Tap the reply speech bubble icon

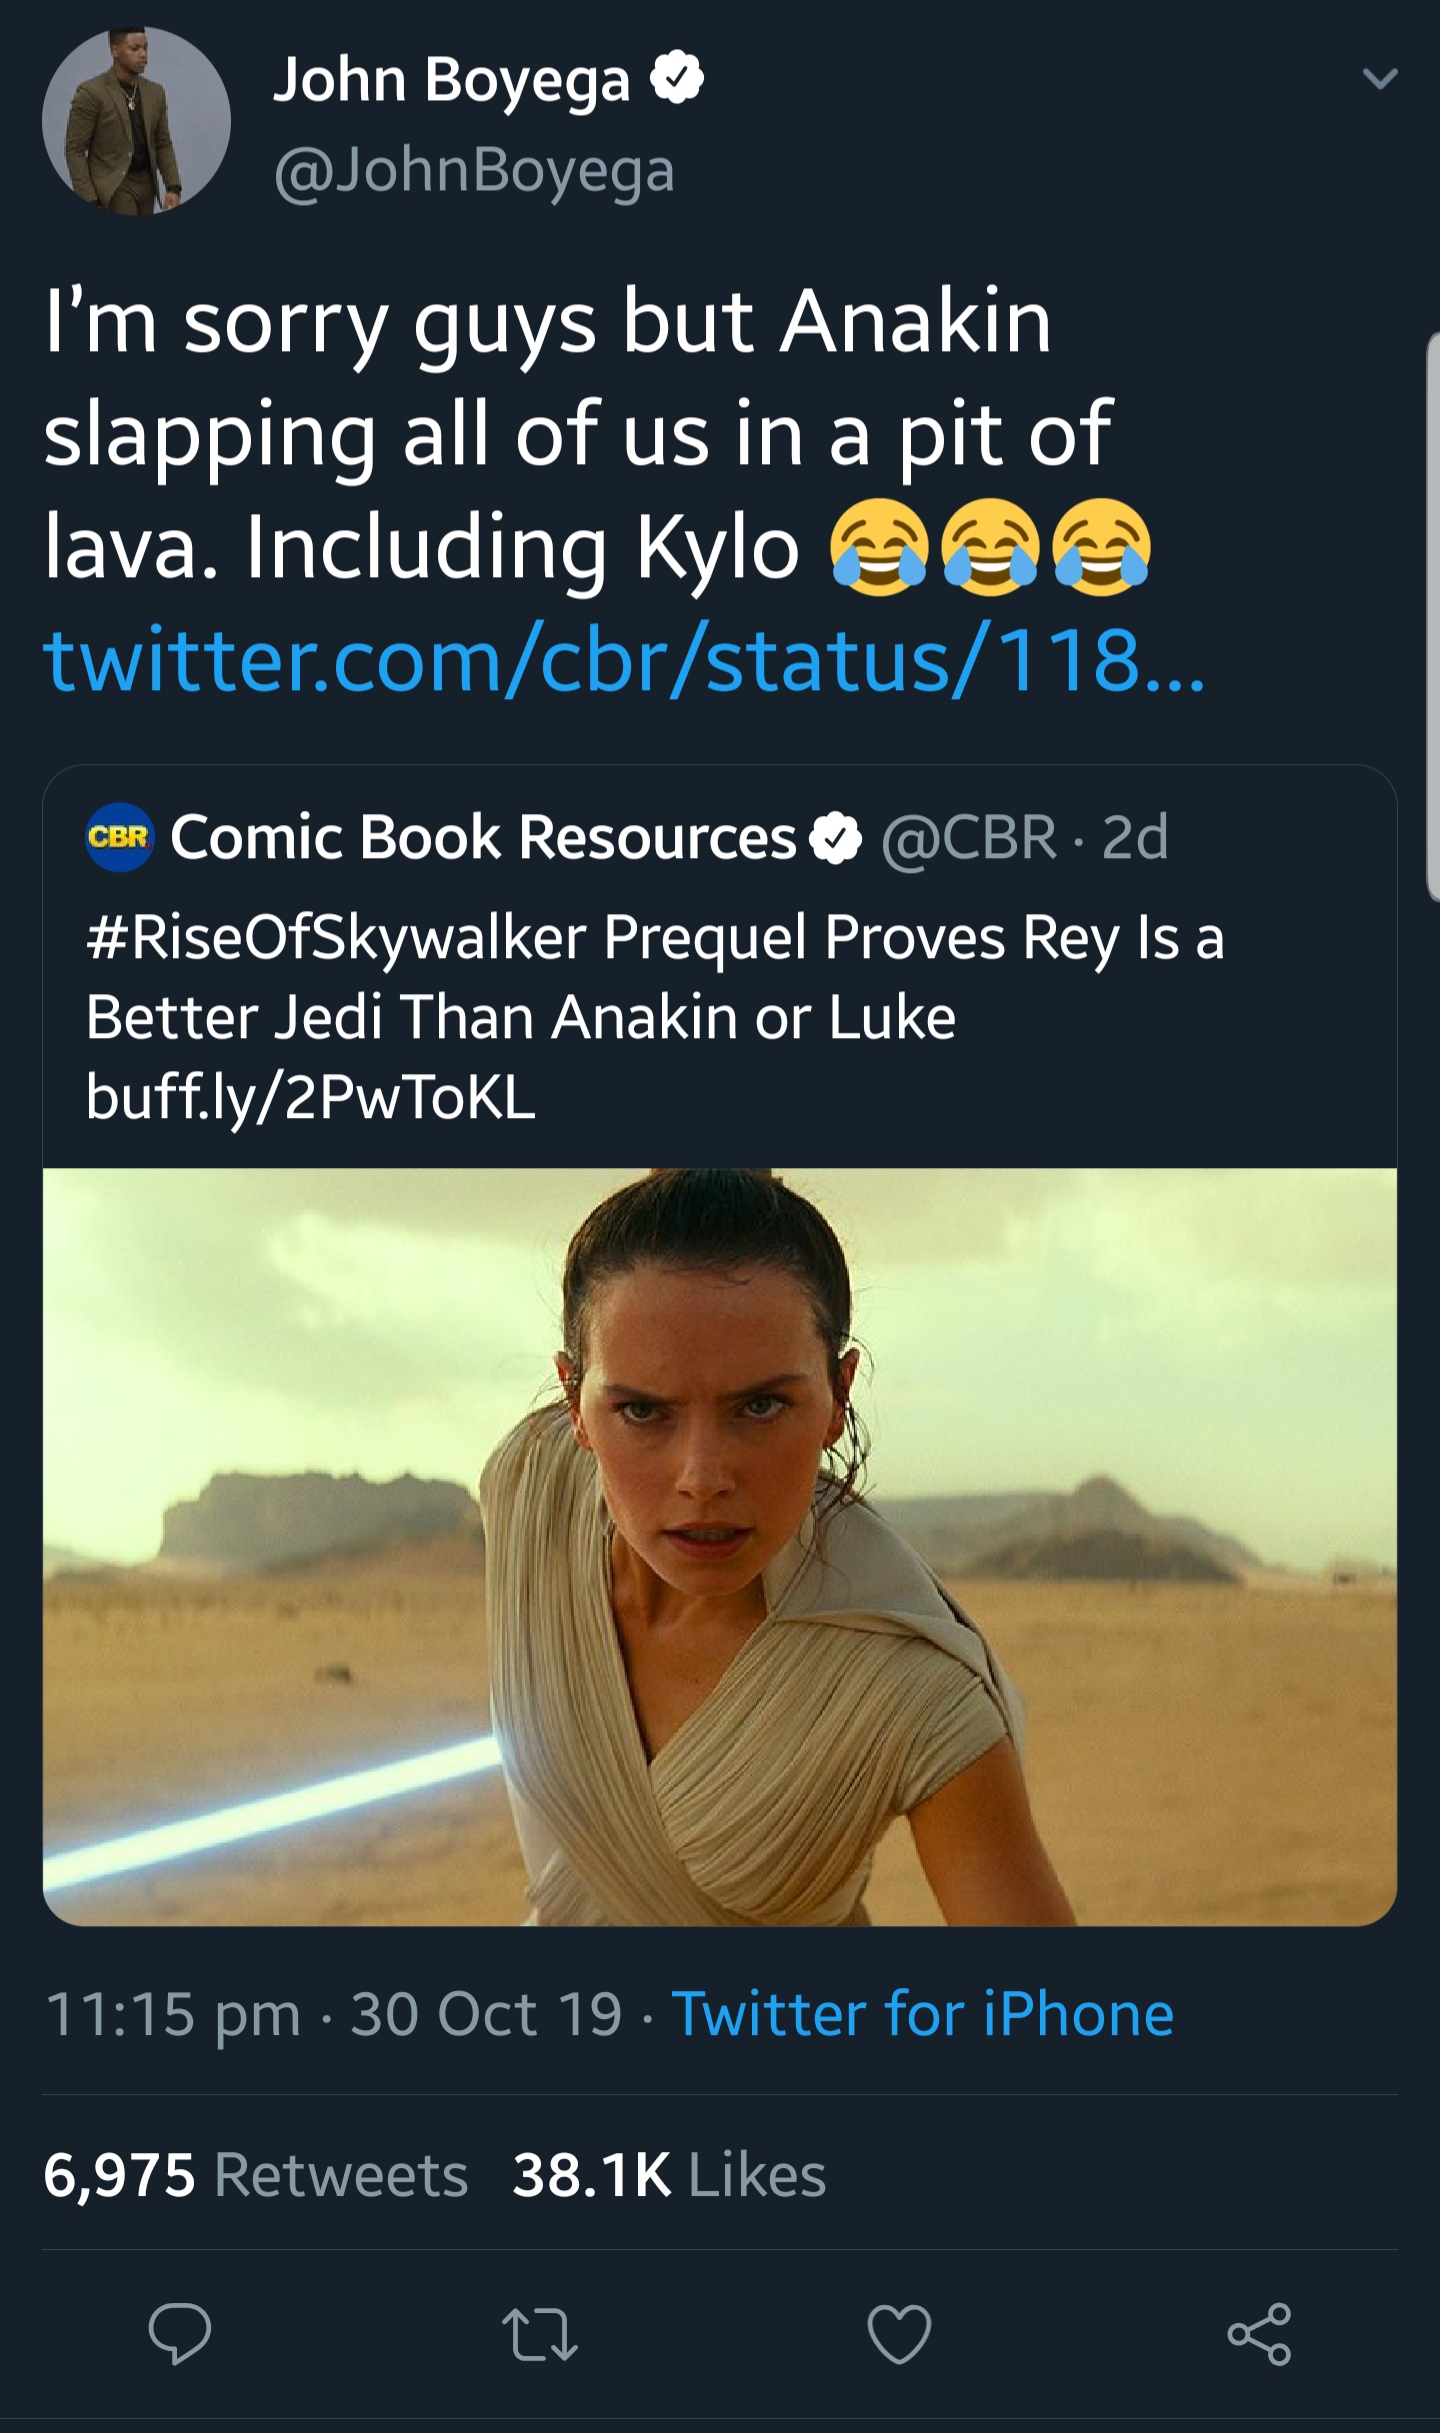(x=180, y=2333)
